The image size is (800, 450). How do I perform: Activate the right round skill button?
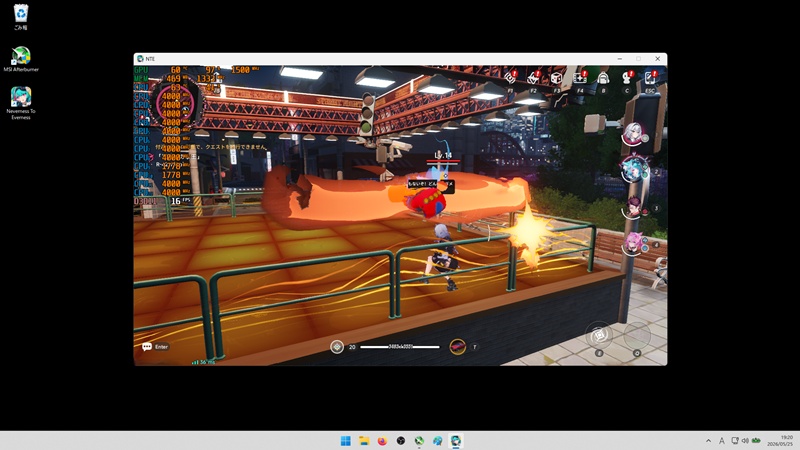coord(637,335)
